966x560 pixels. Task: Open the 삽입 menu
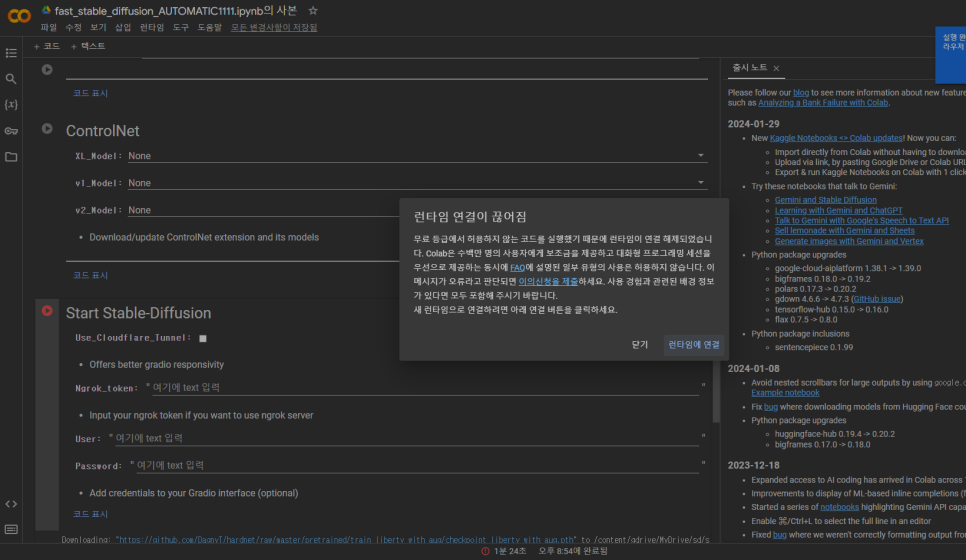[123, 27]
